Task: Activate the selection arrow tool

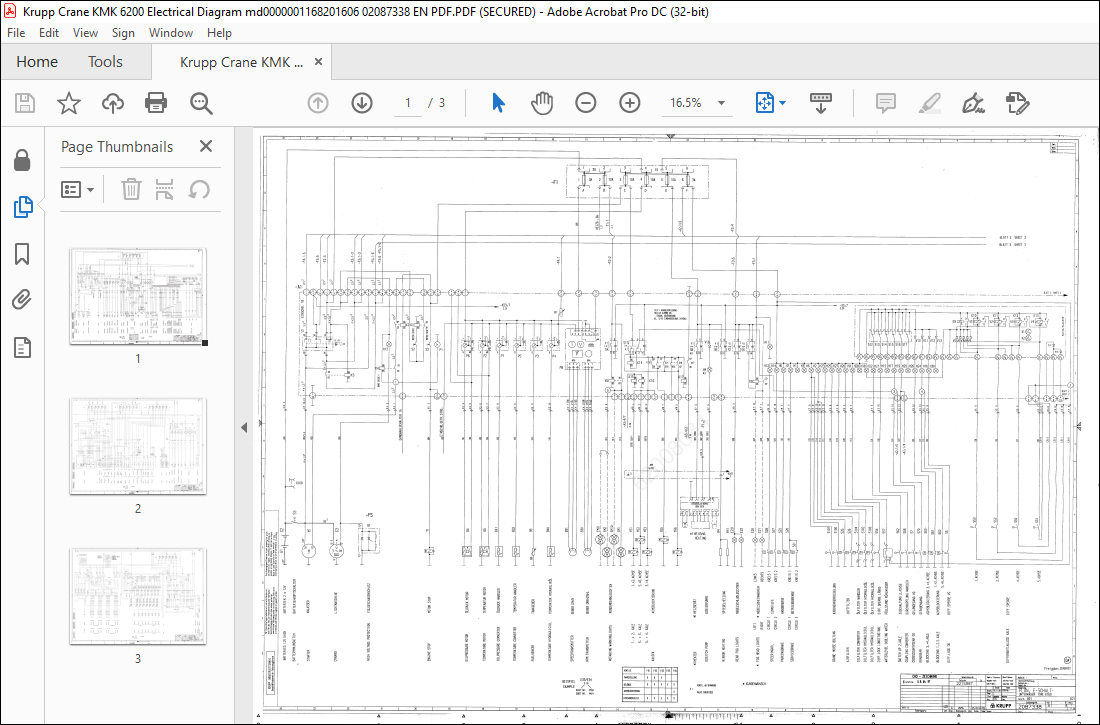Action: 498,103
